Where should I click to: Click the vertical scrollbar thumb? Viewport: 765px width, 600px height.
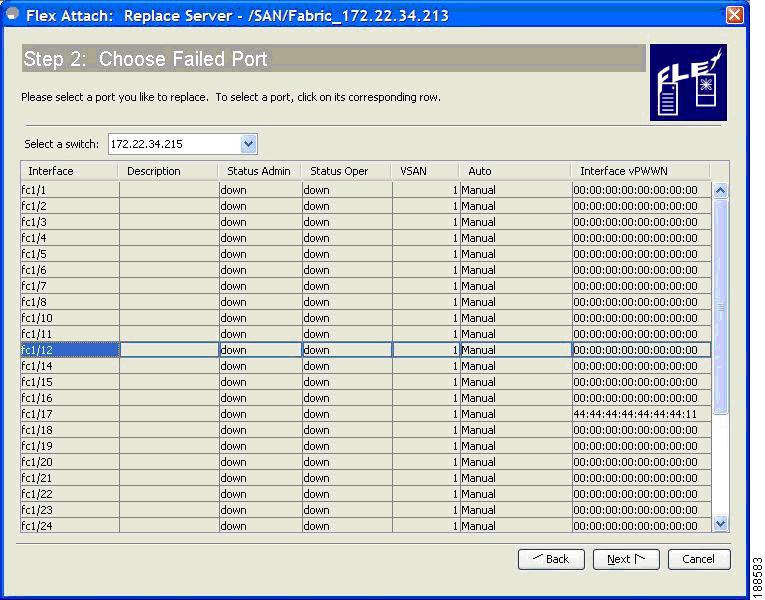[720, 307]
